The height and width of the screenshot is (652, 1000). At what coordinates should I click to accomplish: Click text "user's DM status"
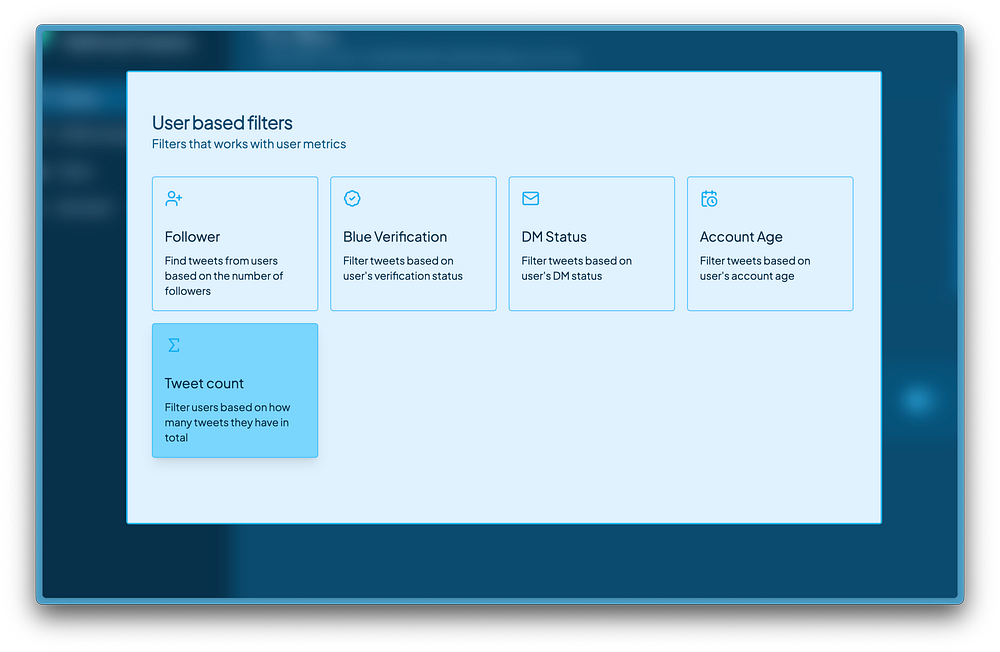[562, 276]
